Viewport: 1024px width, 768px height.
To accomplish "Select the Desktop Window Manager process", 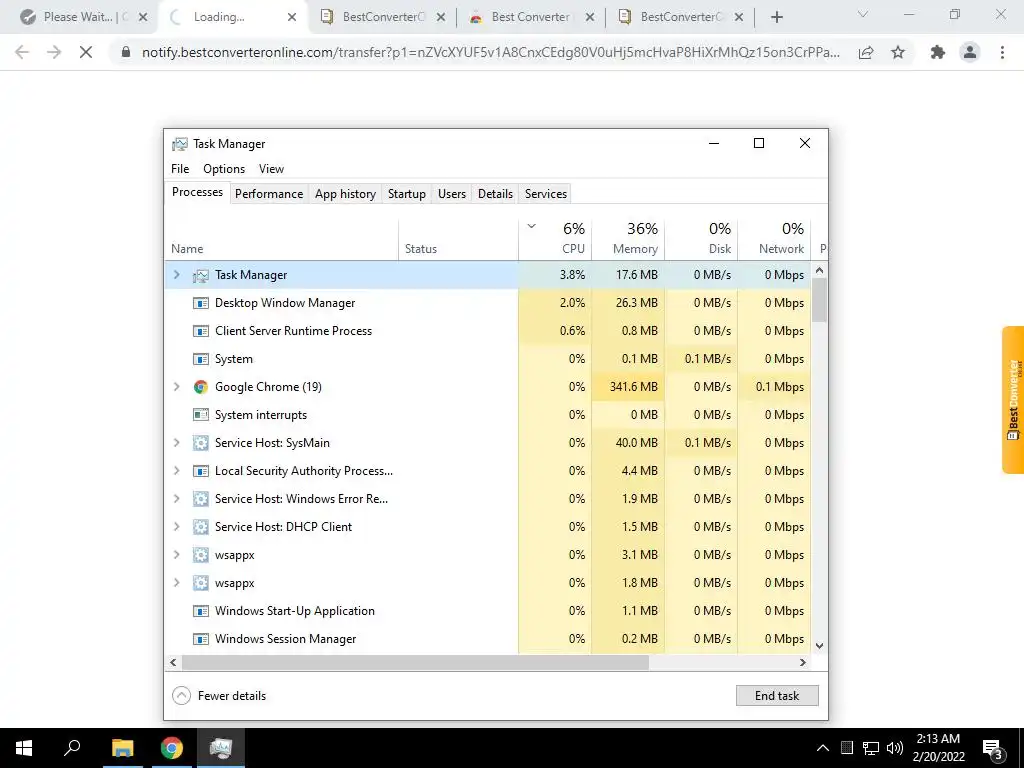I will (488, 303).
